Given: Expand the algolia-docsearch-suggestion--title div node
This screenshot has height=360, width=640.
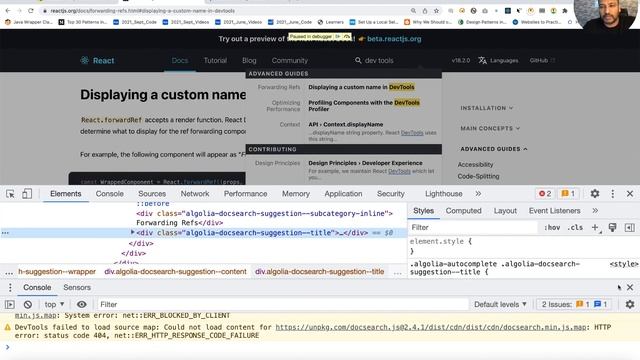Looking at the screenshot, I should [132, 232].
